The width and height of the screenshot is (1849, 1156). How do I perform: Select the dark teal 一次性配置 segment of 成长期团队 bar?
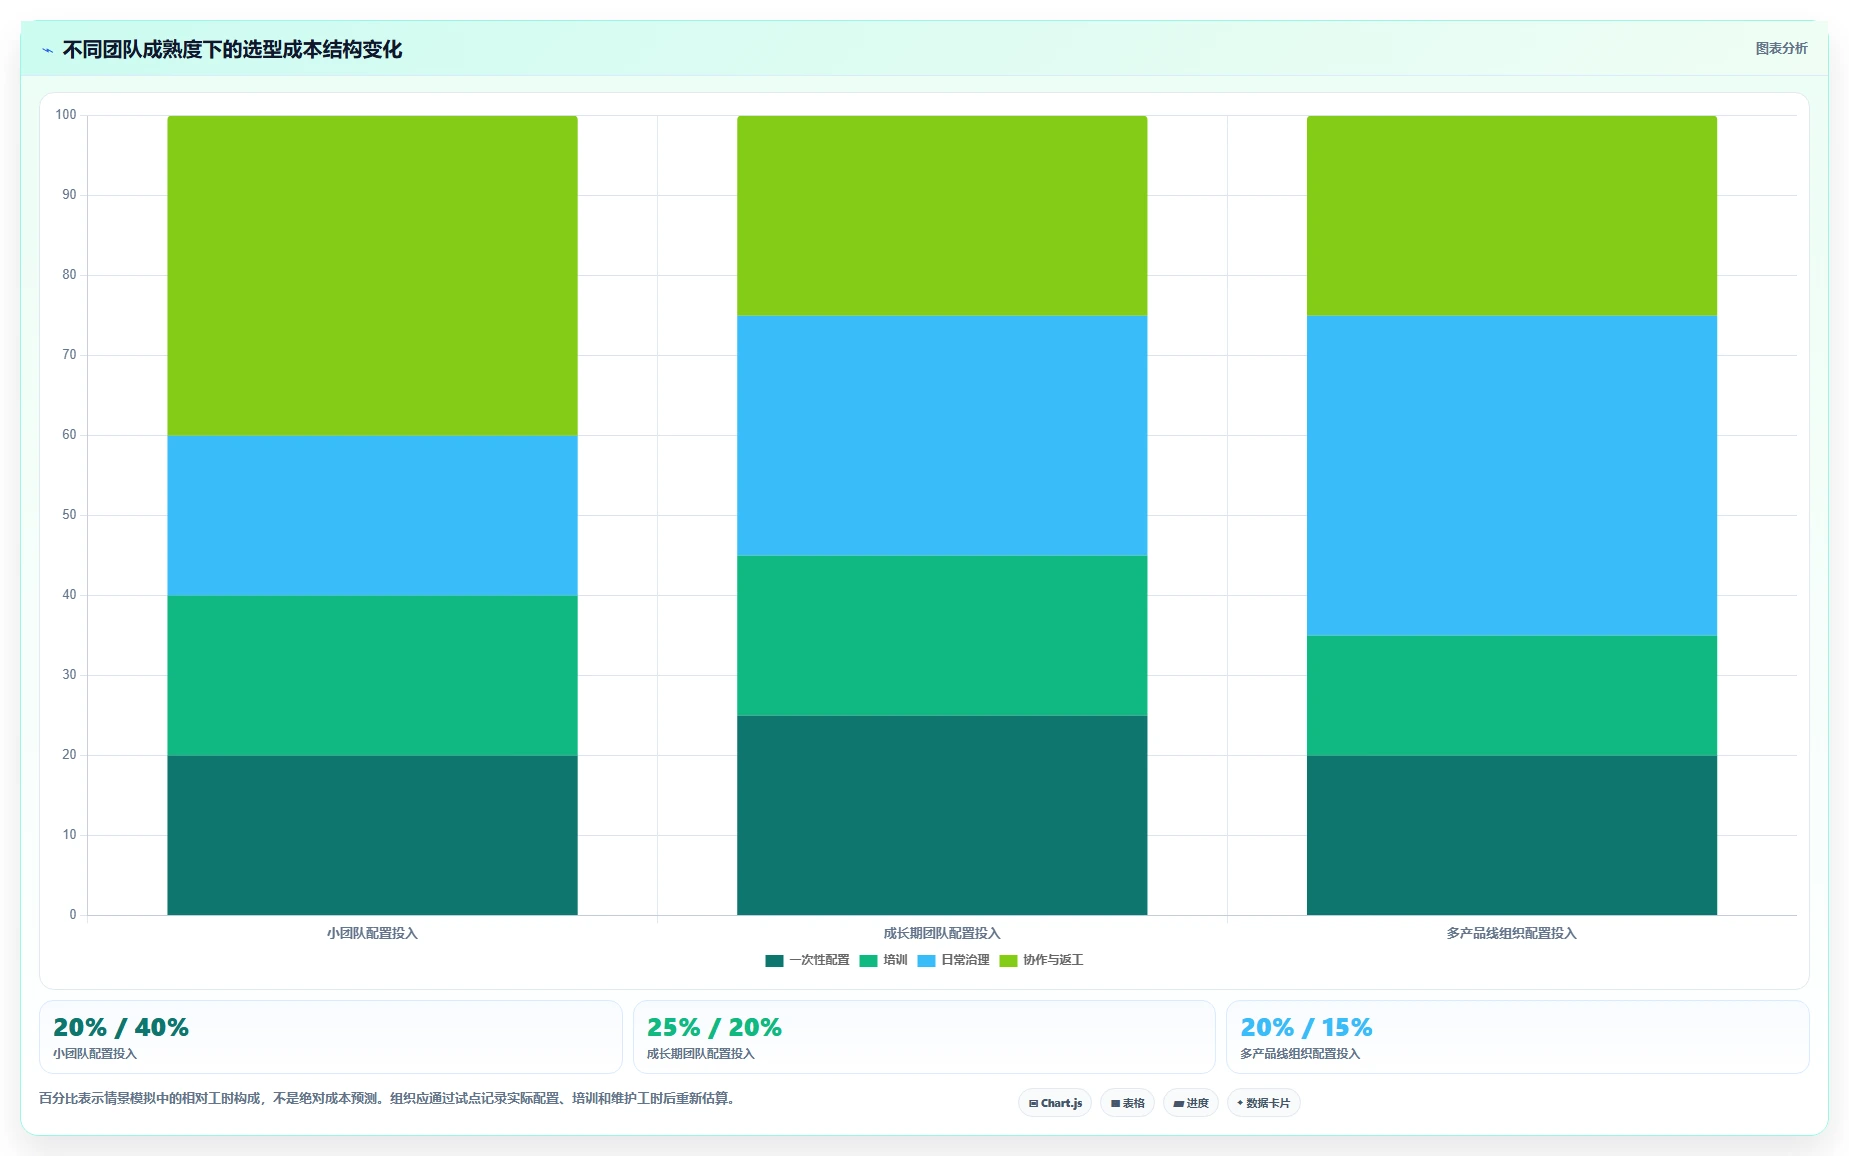click(x=942, y=815)
